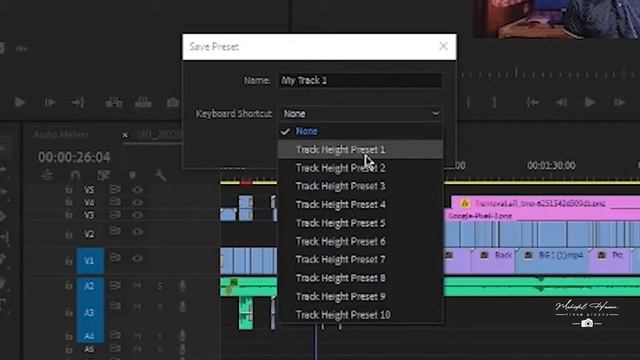Select Track Height Preset 8 in list
The image size is (640, 360).
pyautogui.click(x=360, y=278)
